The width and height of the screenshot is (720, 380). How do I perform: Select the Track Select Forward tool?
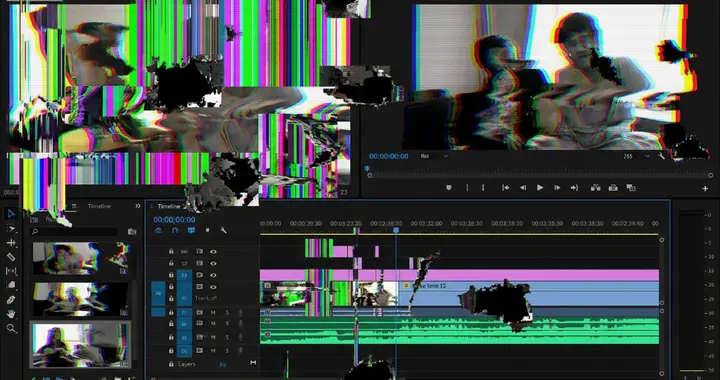click(11, 228)
